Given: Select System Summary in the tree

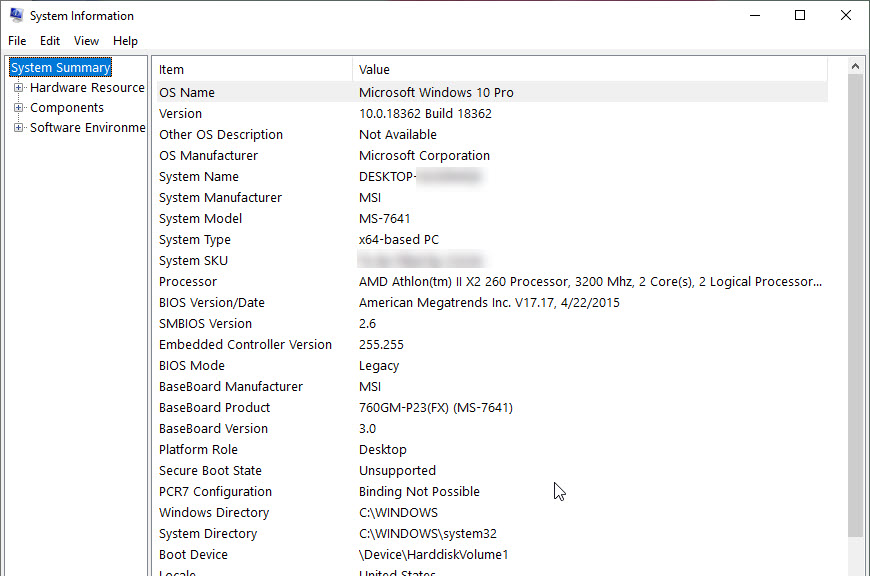Looking at the screenshot, I should 60,68.
